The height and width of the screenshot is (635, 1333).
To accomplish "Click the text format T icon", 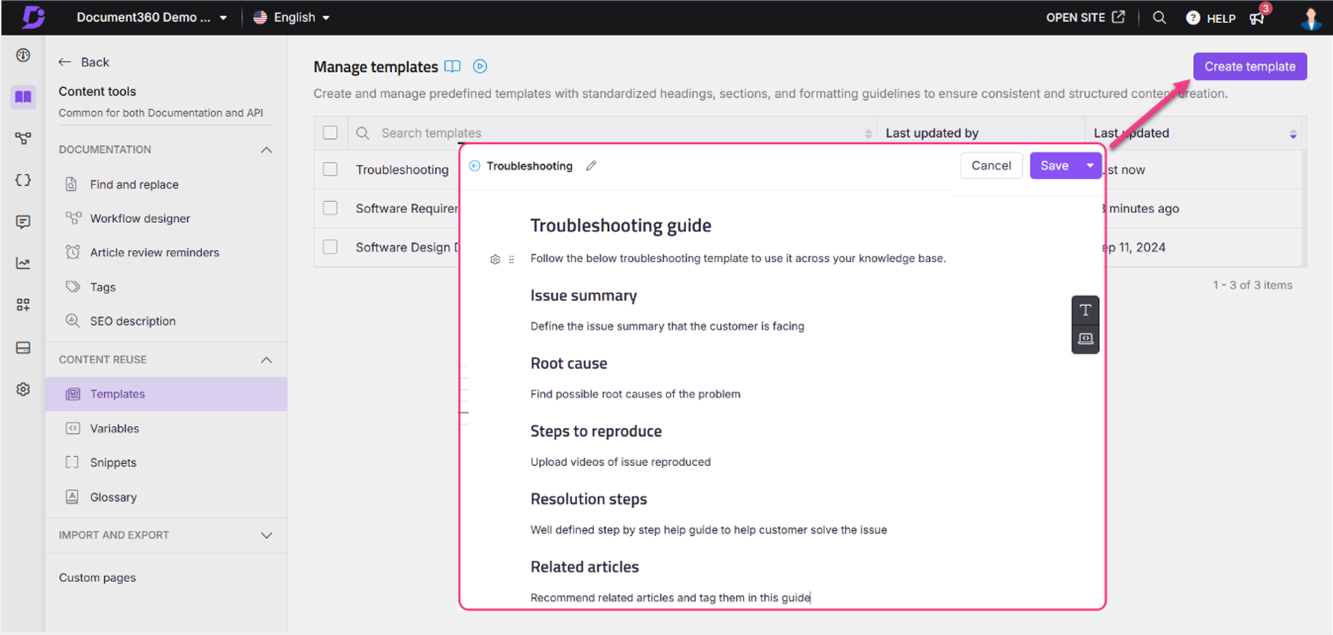I will click(1085, 310).
